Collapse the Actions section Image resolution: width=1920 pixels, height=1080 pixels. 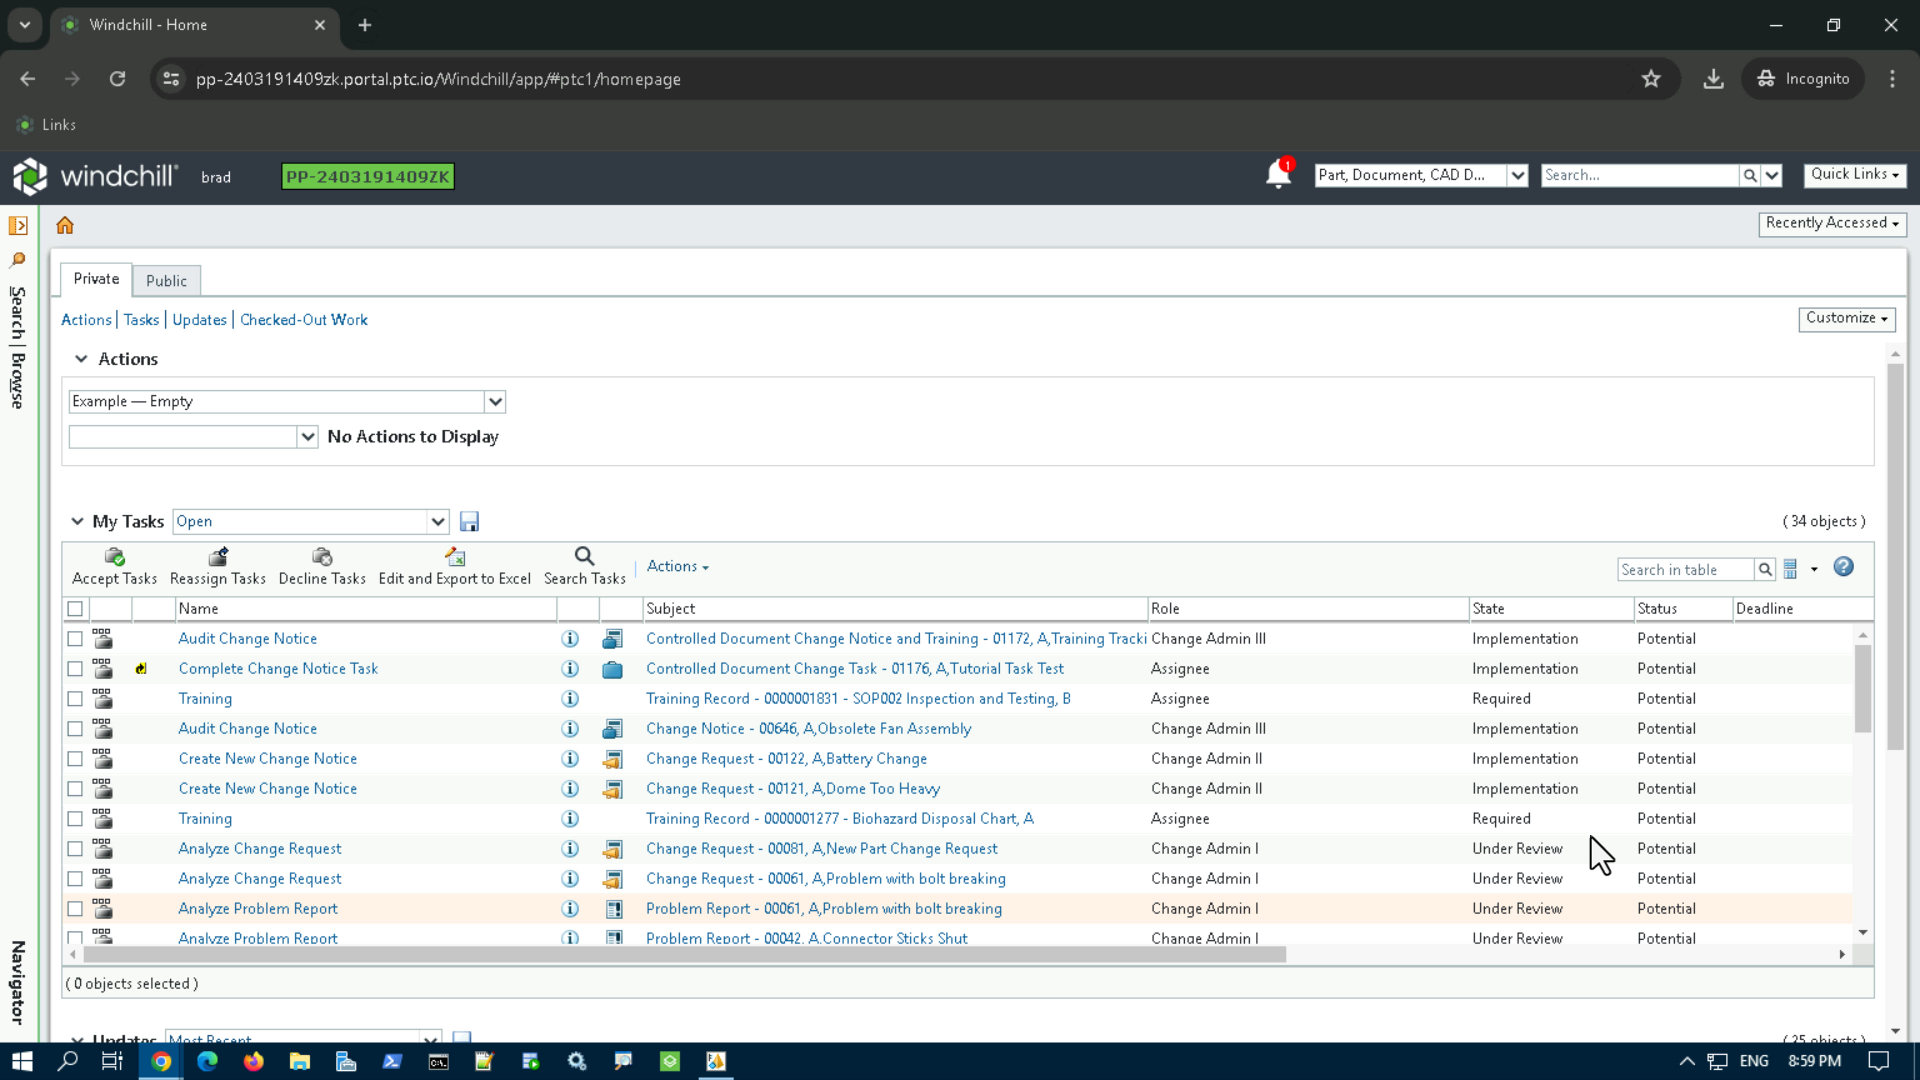point(81,359)
